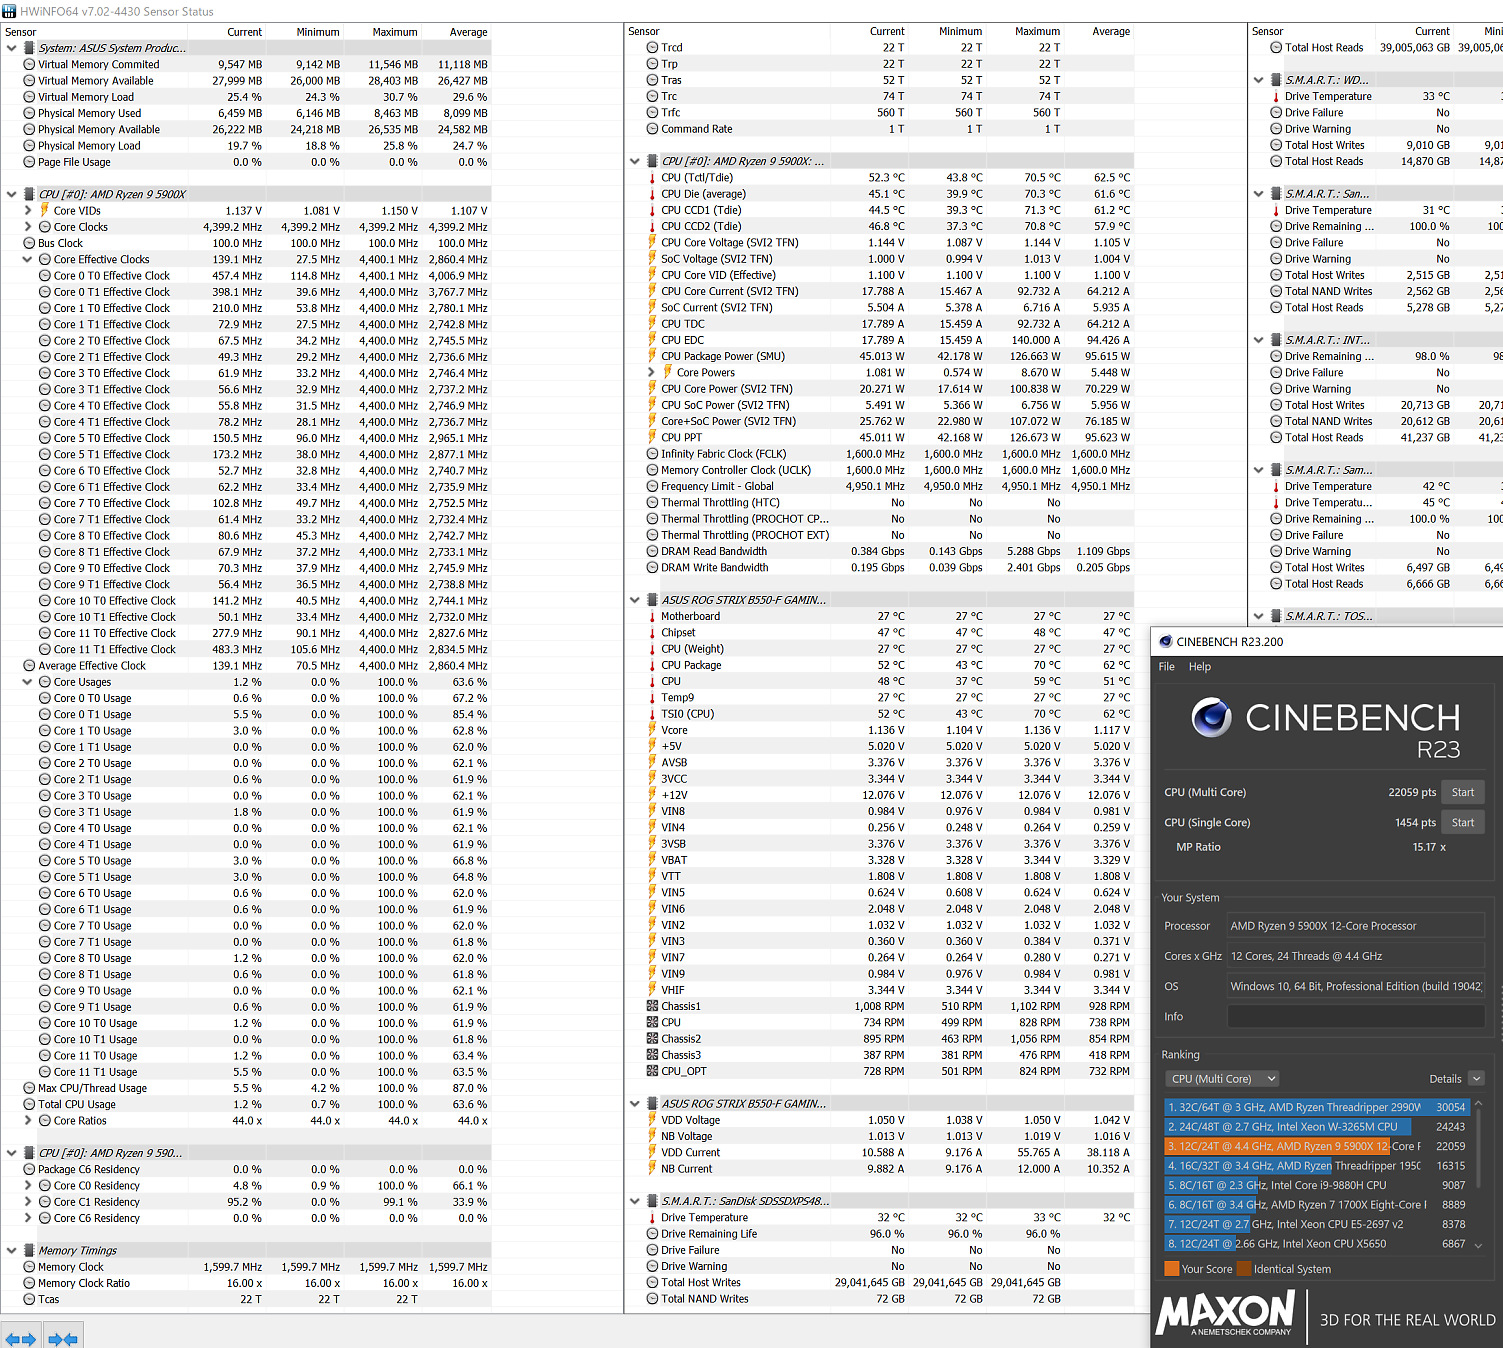Expand the Core Powers tree node
The height and width of the screenshot is (1348, 1503).
point(651,373)
